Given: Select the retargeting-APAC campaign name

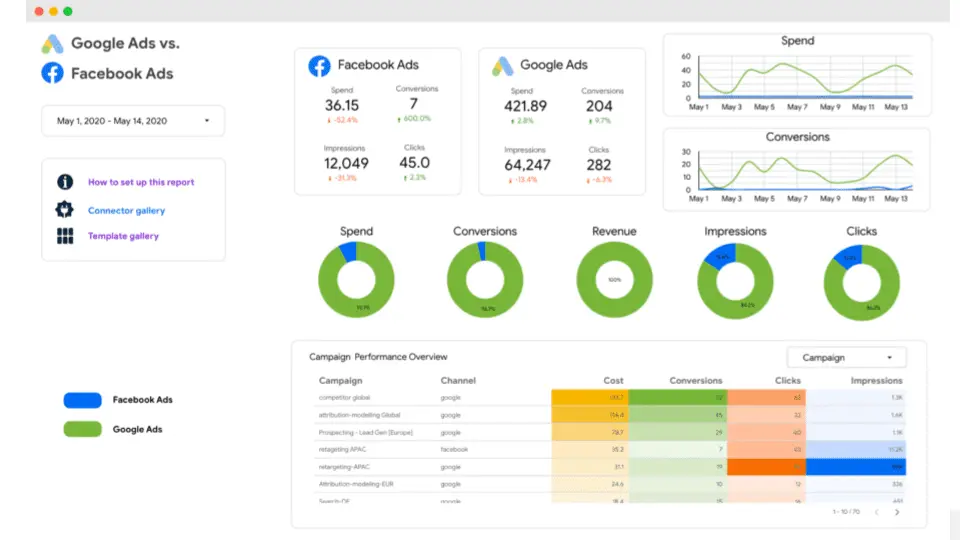Looking at the screenshot, I should [344, 467].
